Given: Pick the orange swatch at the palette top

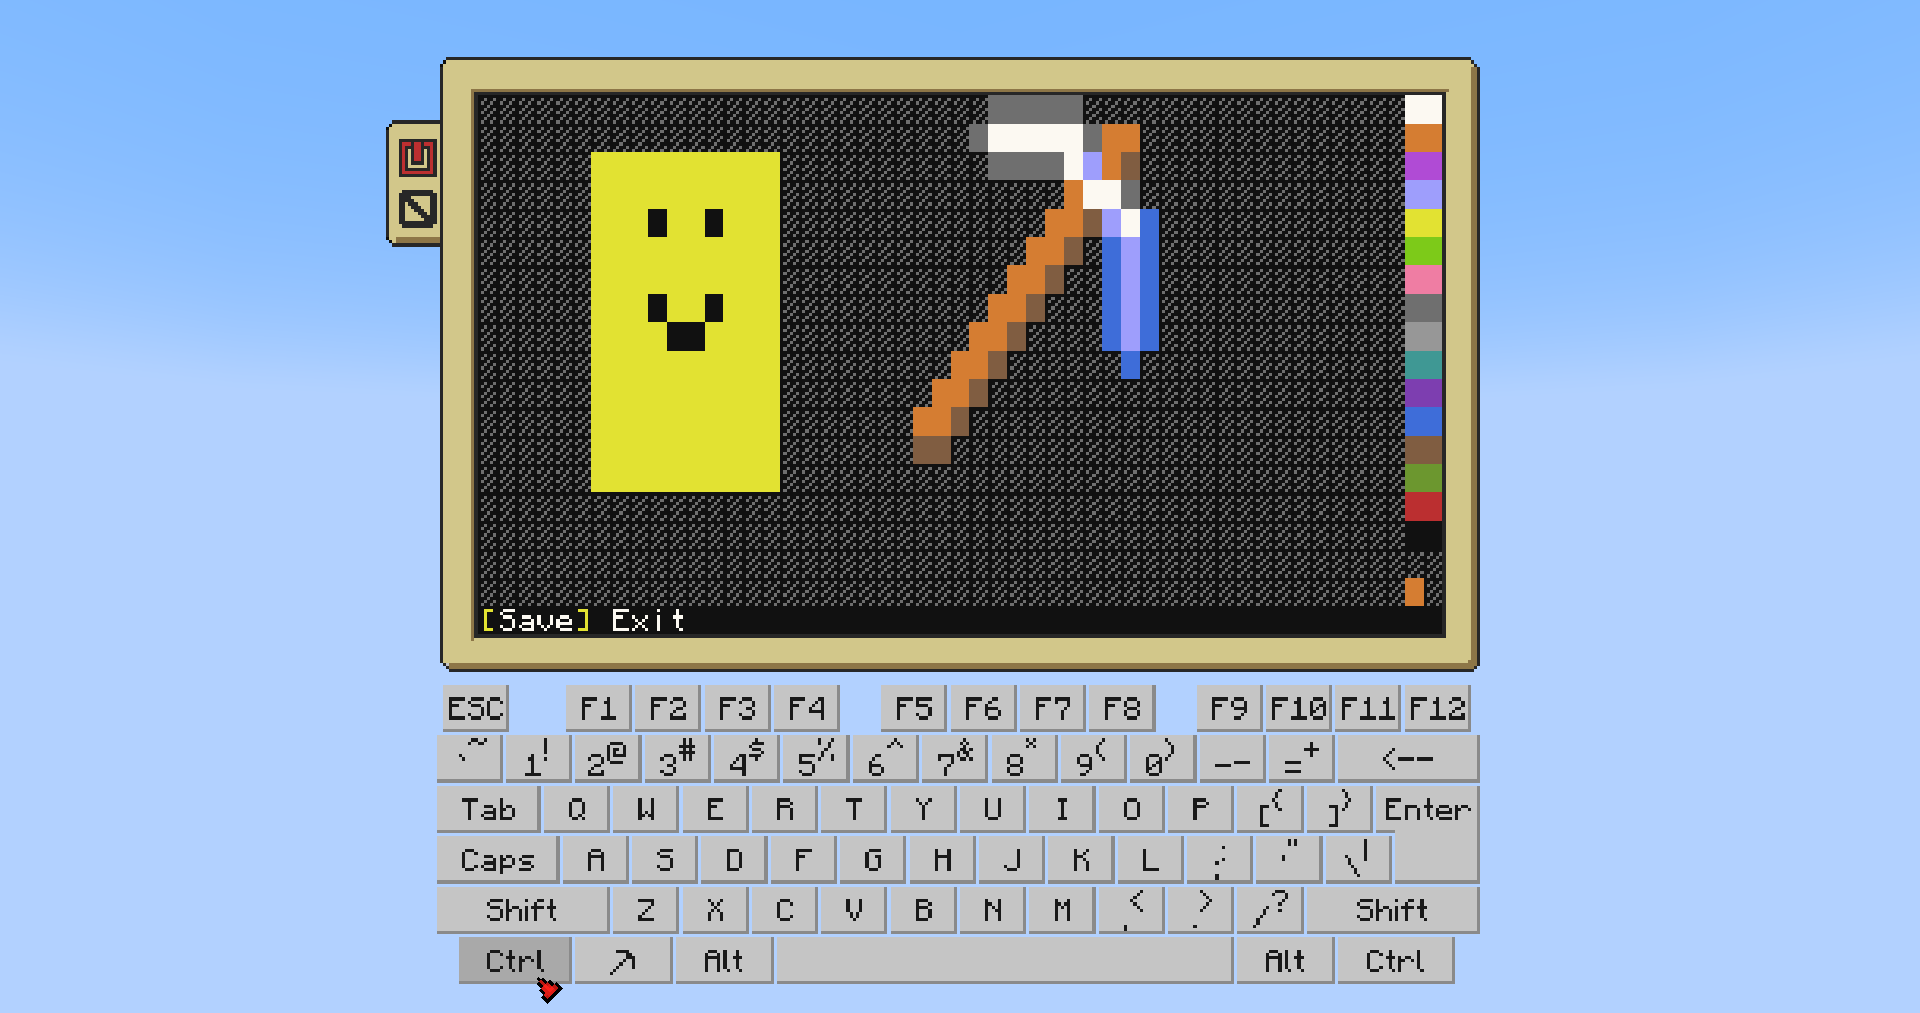Looking at the screenshot, I should tap(1423, 137).
